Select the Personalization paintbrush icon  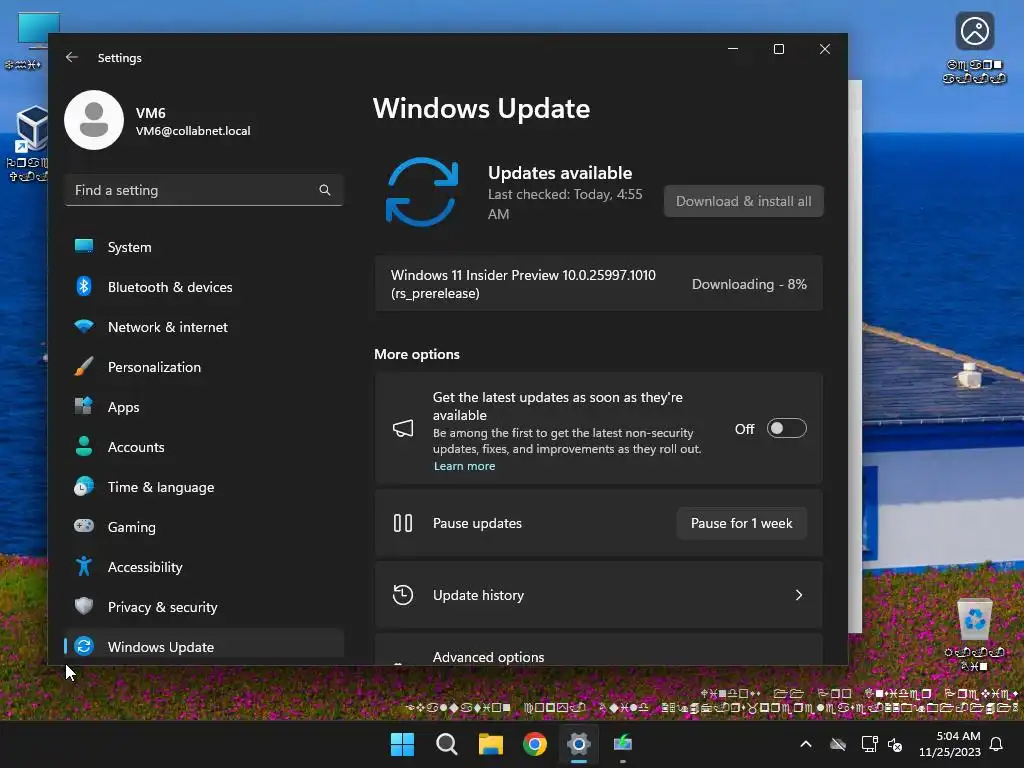[84, 366]
